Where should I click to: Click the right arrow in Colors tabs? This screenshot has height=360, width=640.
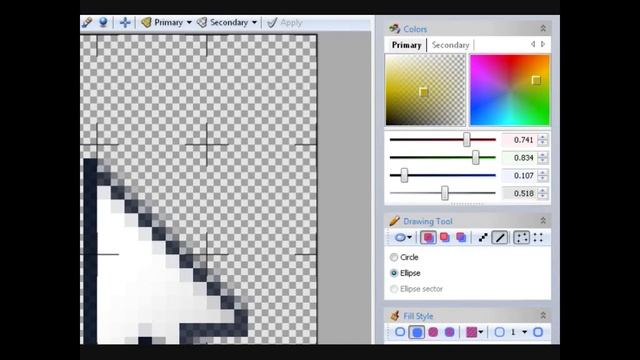pyautogui.click(x=543, y=44)
